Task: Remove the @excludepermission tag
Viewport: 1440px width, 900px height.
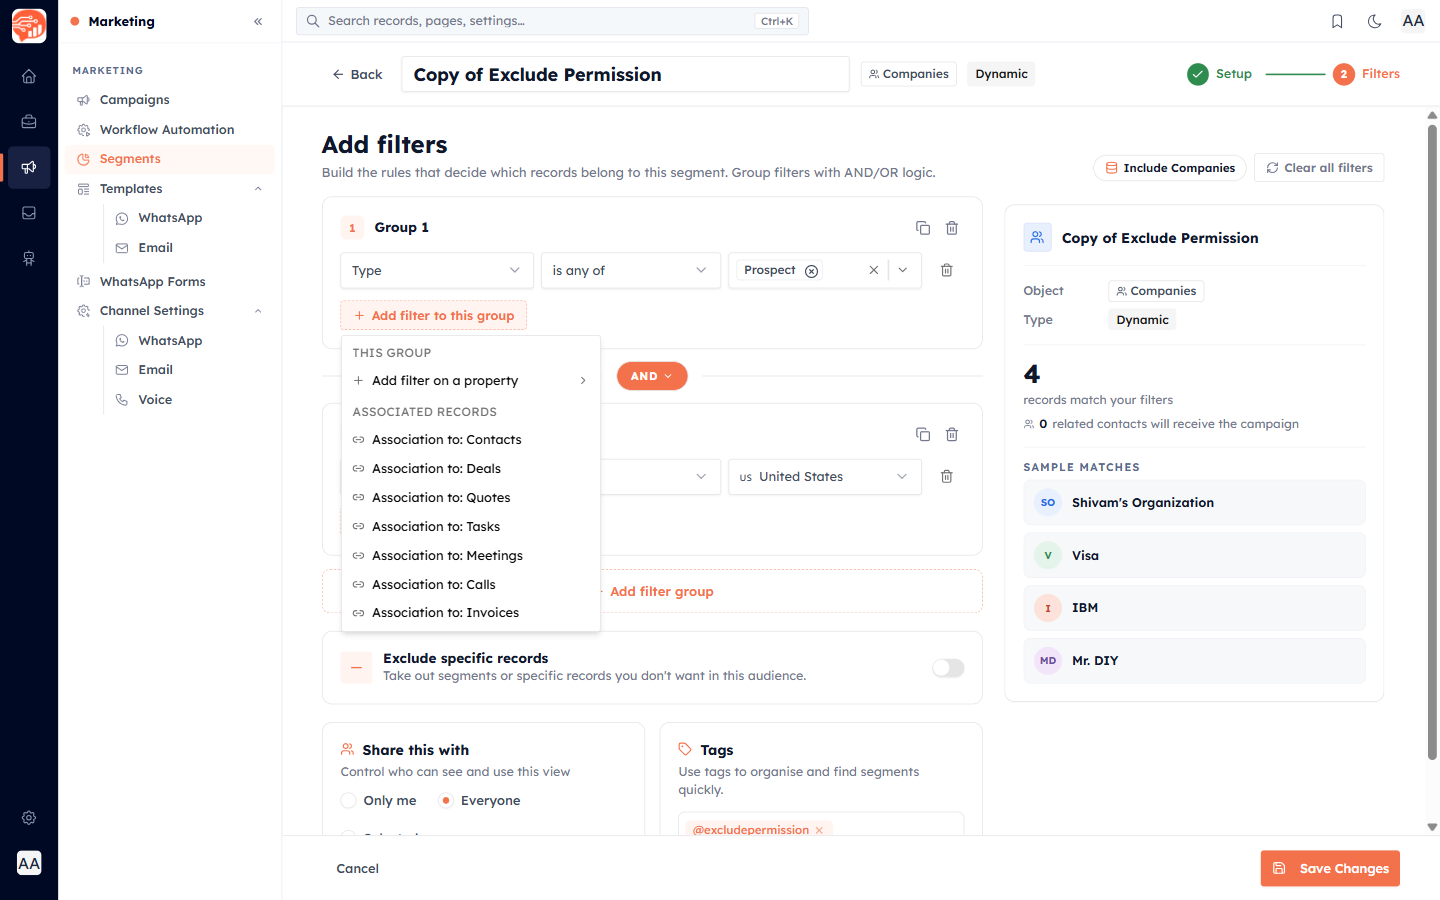Action: 819,830
